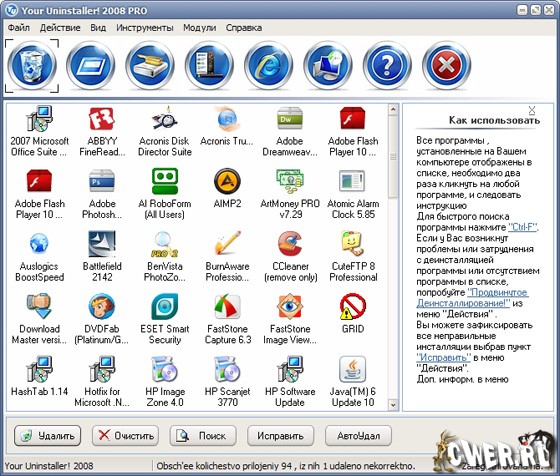The height and width of the screenshot is (476, 560).
Task: Open the Internet Explorer tool icon in the toolbar
Action: coord(269,66)
